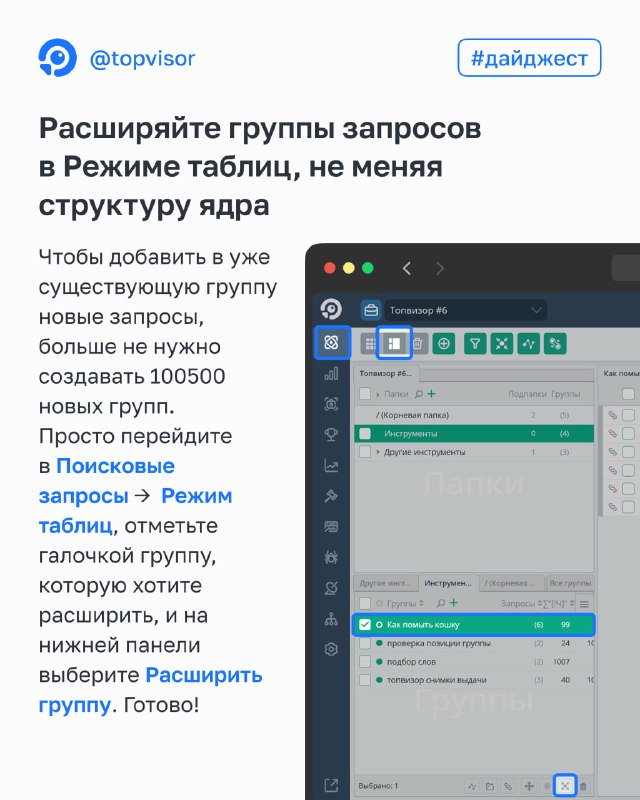The width and height of the screenshot is (640, 800).
Task: Open the positions bar chart sidebar icon
Action: 331,373
